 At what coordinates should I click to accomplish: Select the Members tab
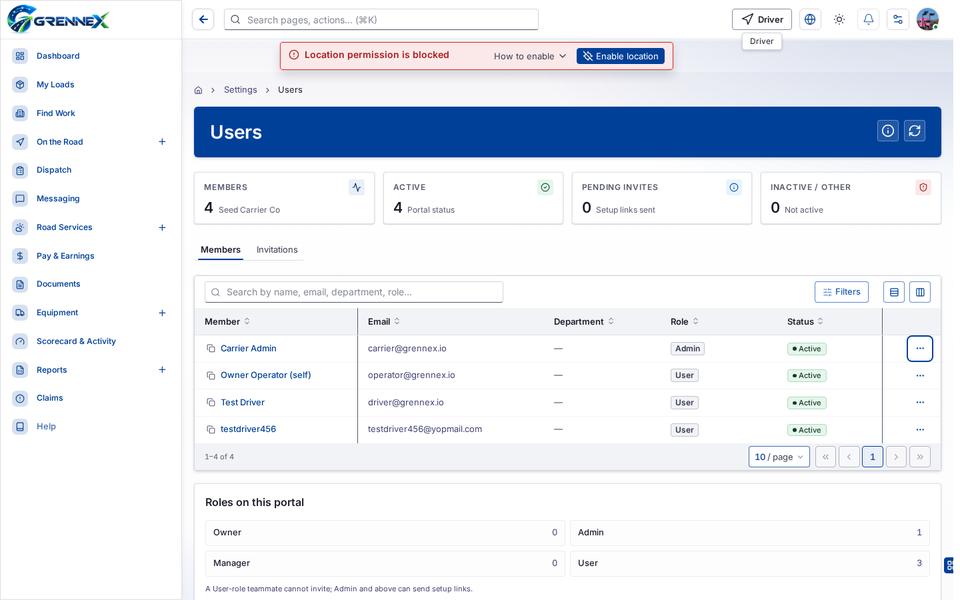coord(220,250)
